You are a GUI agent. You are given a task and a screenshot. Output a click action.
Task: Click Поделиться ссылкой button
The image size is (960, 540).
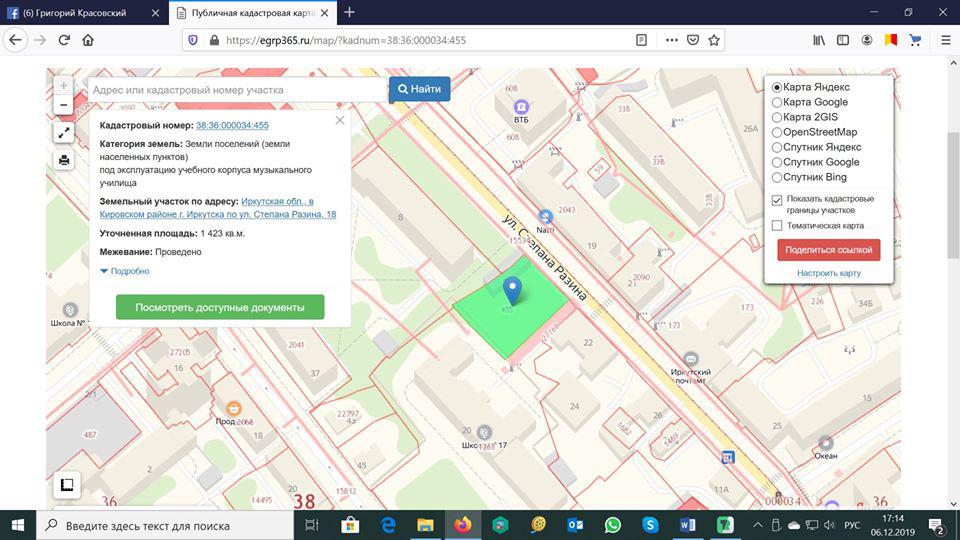point(828,250)
